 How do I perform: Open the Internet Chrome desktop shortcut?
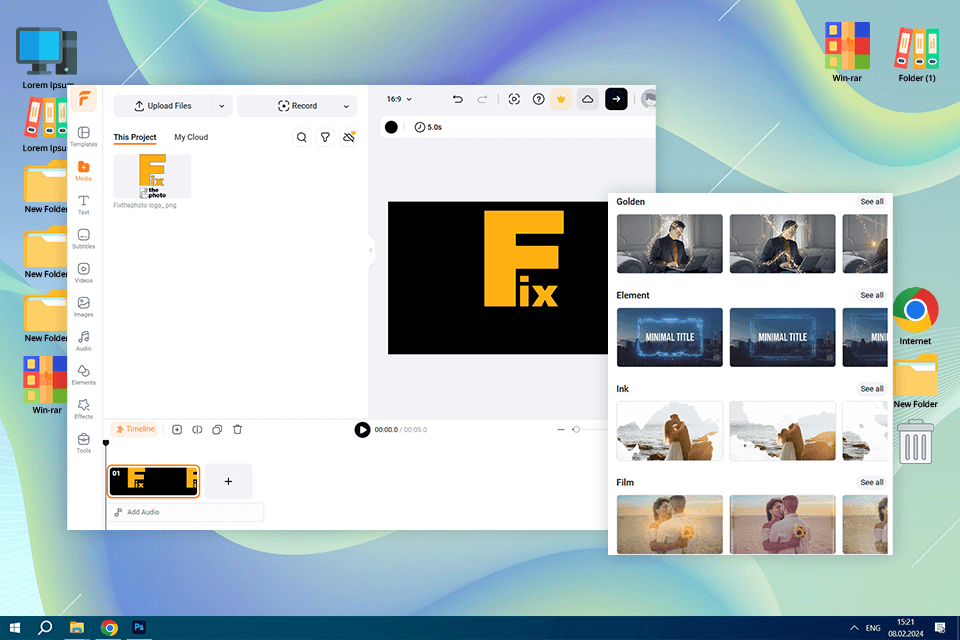point(915,317)
